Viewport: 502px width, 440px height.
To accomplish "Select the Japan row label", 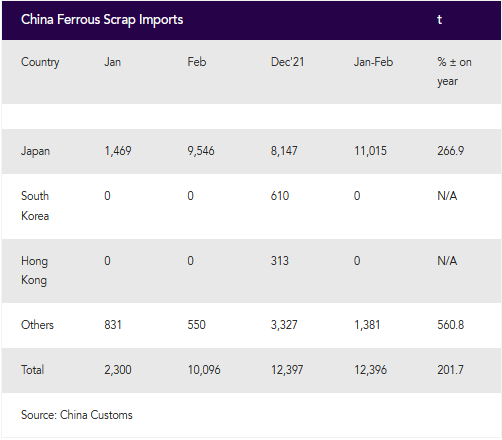I will click(x=35, y=151).
